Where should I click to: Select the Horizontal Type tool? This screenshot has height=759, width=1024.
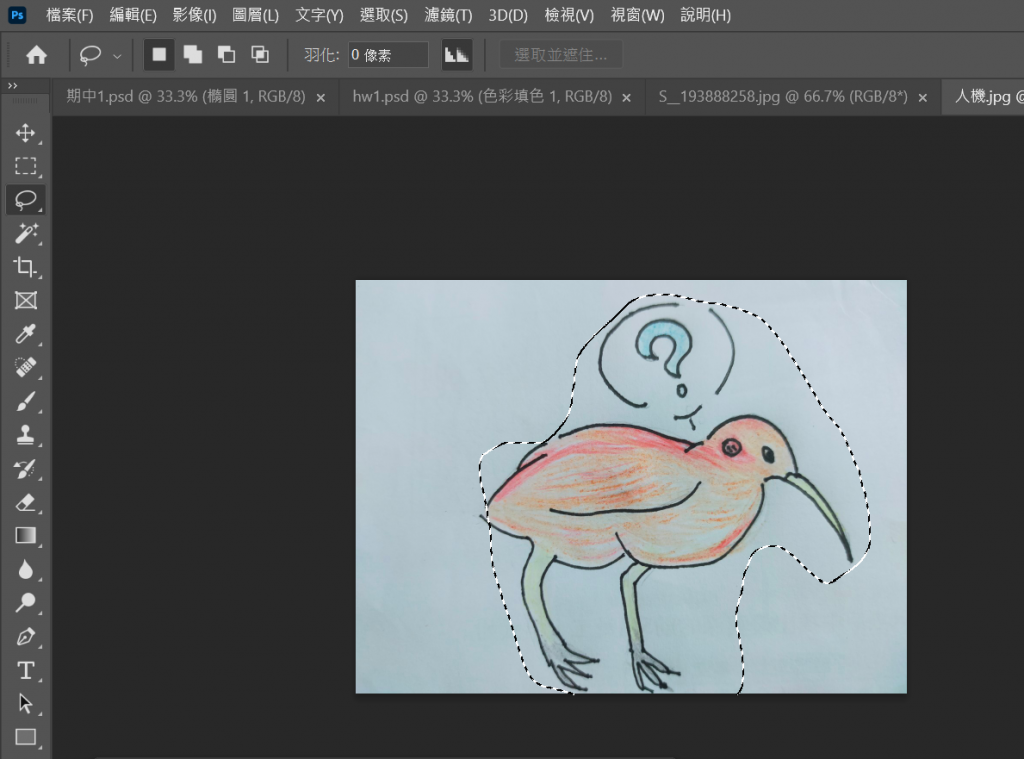(x=26, y=670)
